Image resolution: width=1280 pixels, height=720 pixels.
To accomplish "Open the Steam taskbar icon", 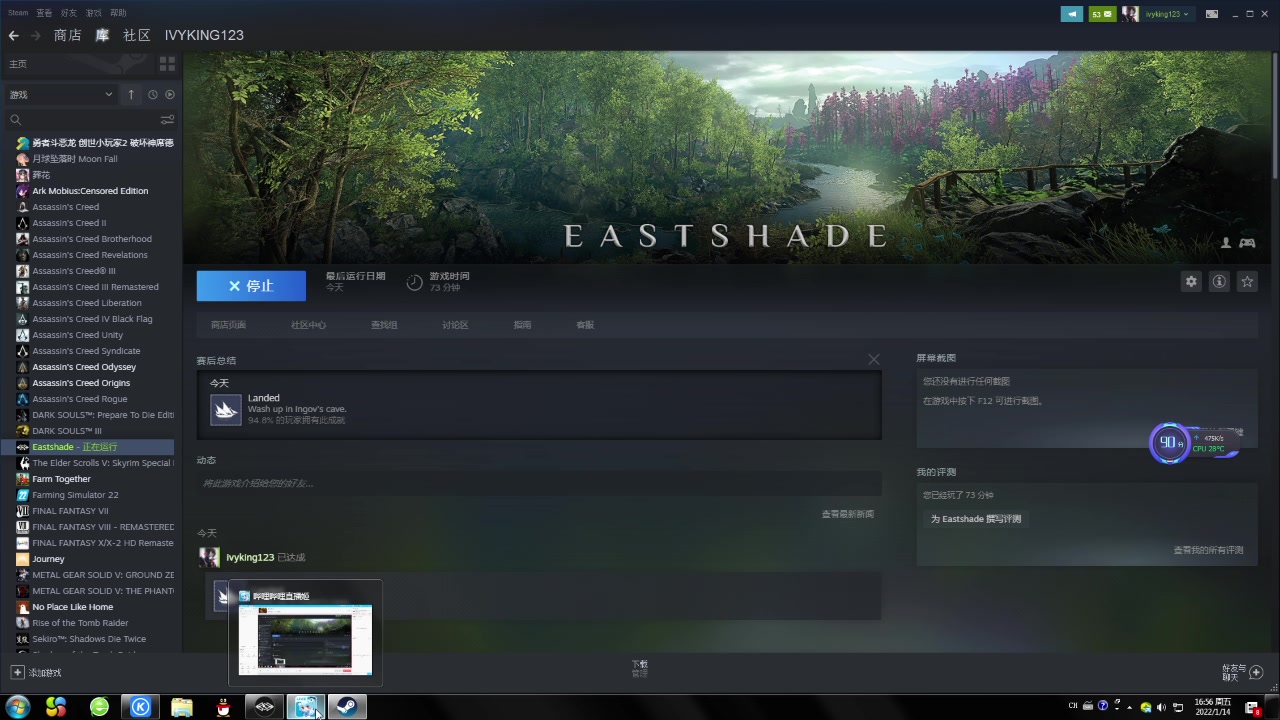I will point(348,707).
